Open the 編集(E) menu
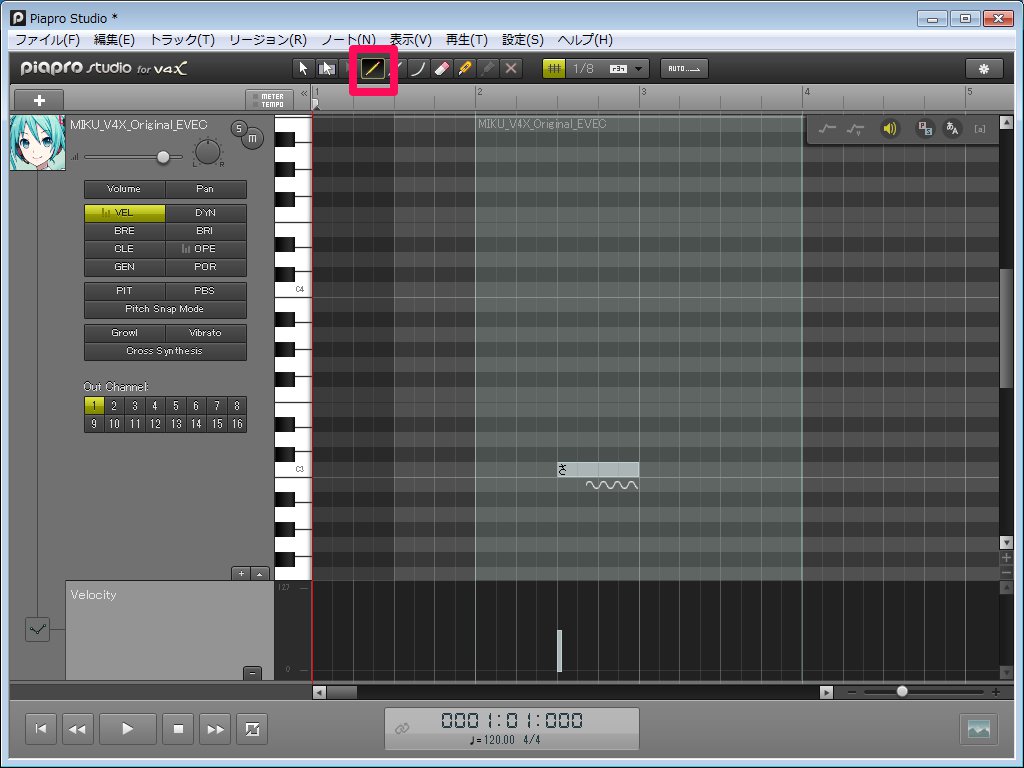Image resolution: width=1024 pixels, height=768 pixels. [114, 40]
